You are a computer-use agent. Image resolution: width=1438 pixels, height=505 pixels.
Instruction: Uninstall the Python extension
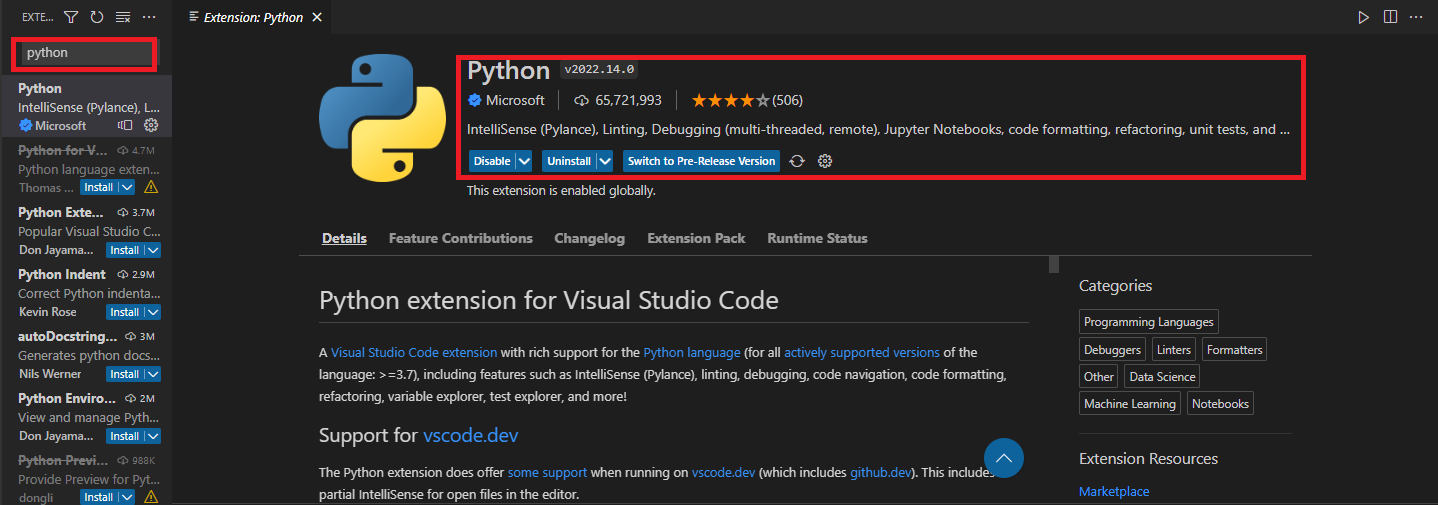[569, 161]
